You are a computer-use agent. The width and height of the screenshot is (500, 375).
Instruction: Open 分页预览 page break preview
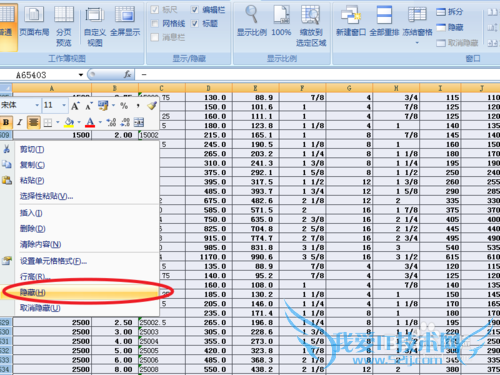click(64, 26)
